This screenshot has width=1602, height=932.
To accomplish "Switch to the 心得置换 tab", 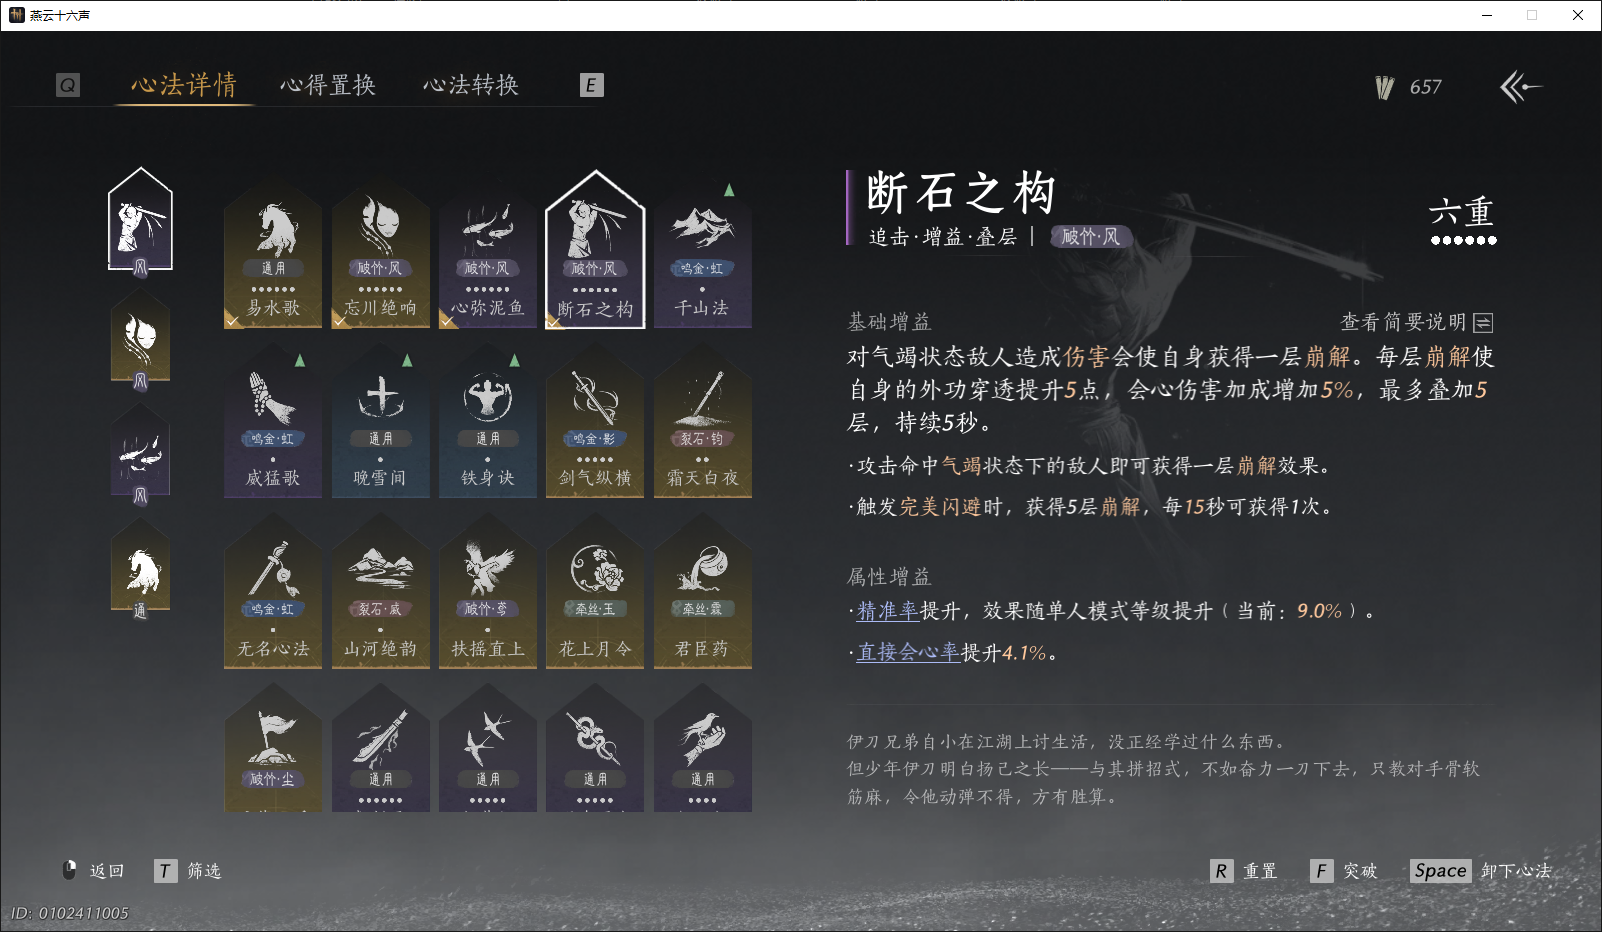I will tap(328, 85).
